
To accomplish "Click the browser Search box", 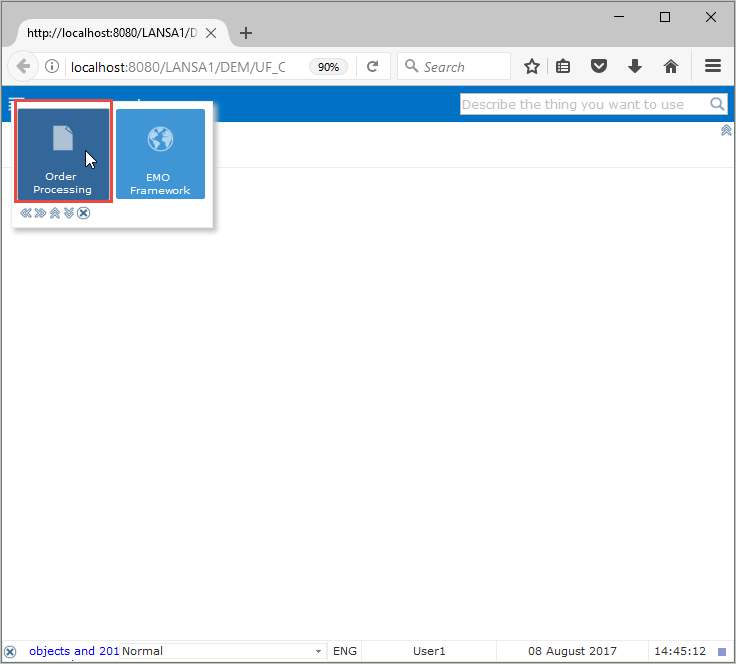I will click(x=454, y=67).
